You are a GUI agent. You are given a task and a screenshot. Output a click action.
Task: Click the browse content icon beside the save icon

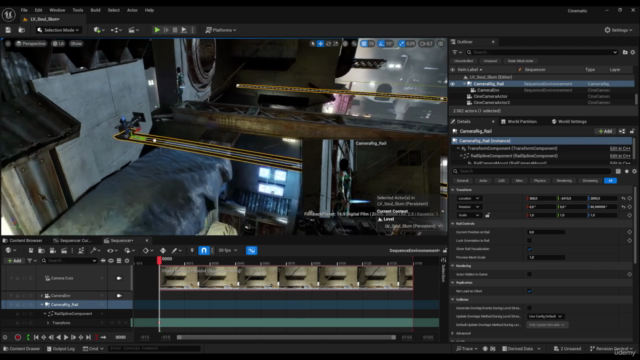[22, 30]
